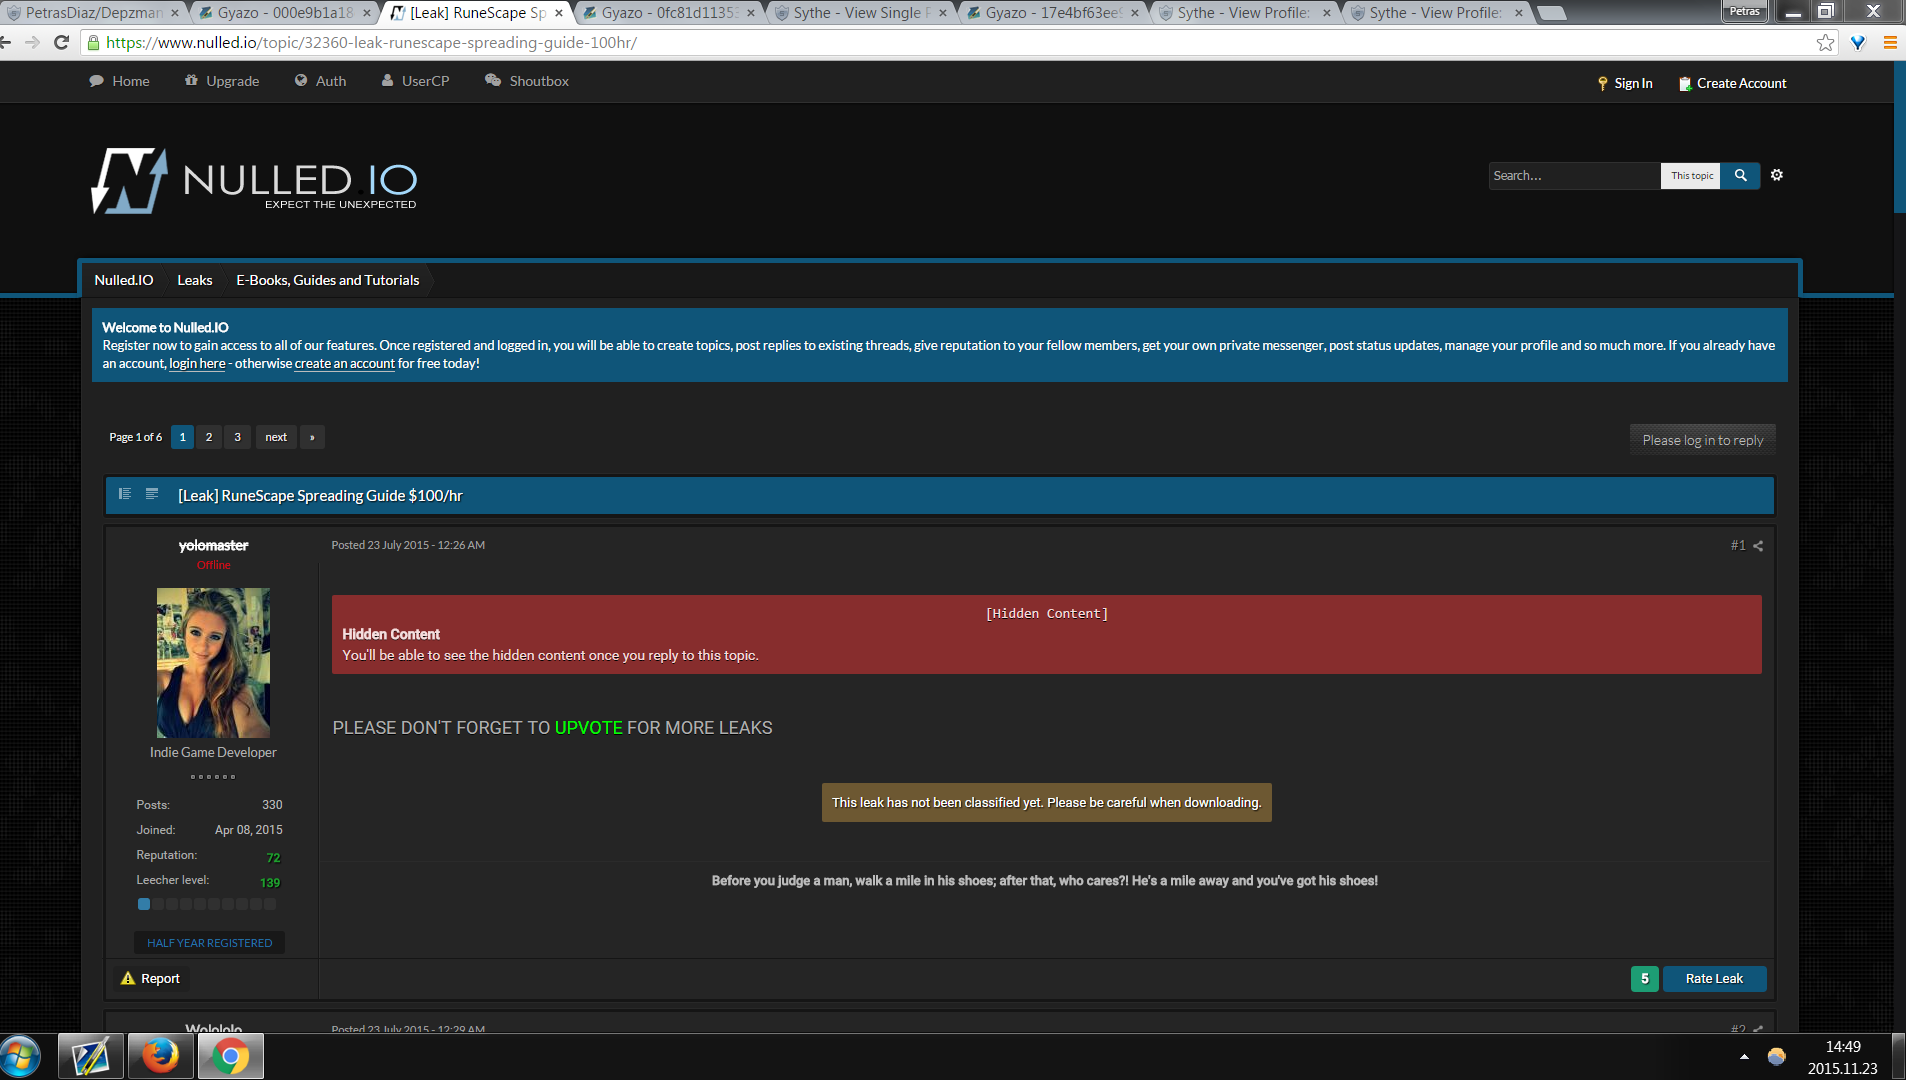Show hidden system tray icons

(1744, 1057)
